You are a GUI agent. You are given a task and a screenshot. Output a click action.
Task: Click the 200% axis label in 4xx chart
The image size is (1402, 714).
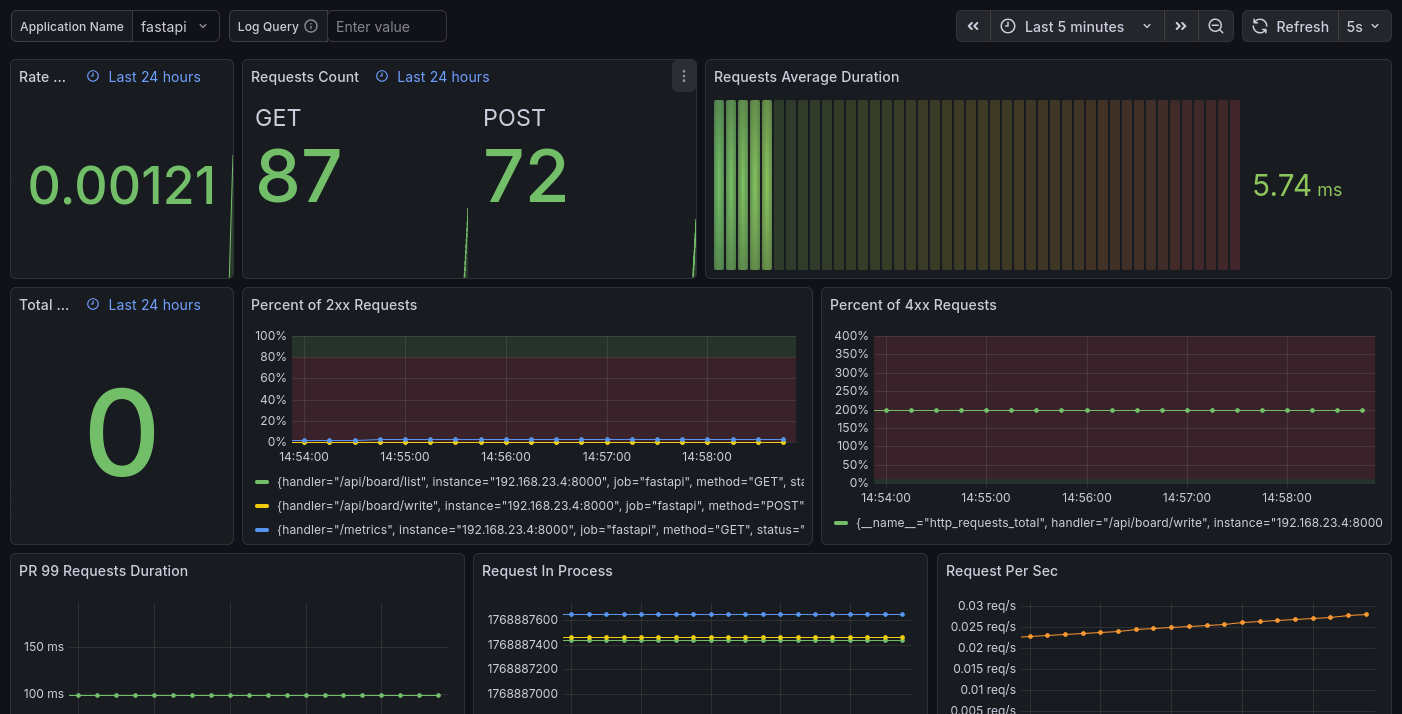coord(851,410)
